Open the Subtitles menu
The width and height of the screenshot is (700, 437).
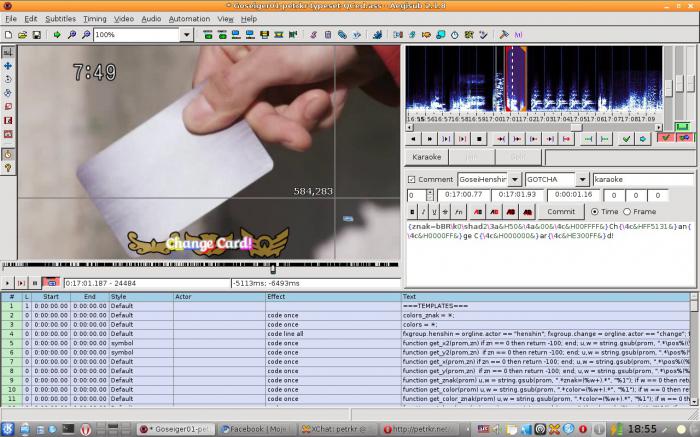click(60, 19)
